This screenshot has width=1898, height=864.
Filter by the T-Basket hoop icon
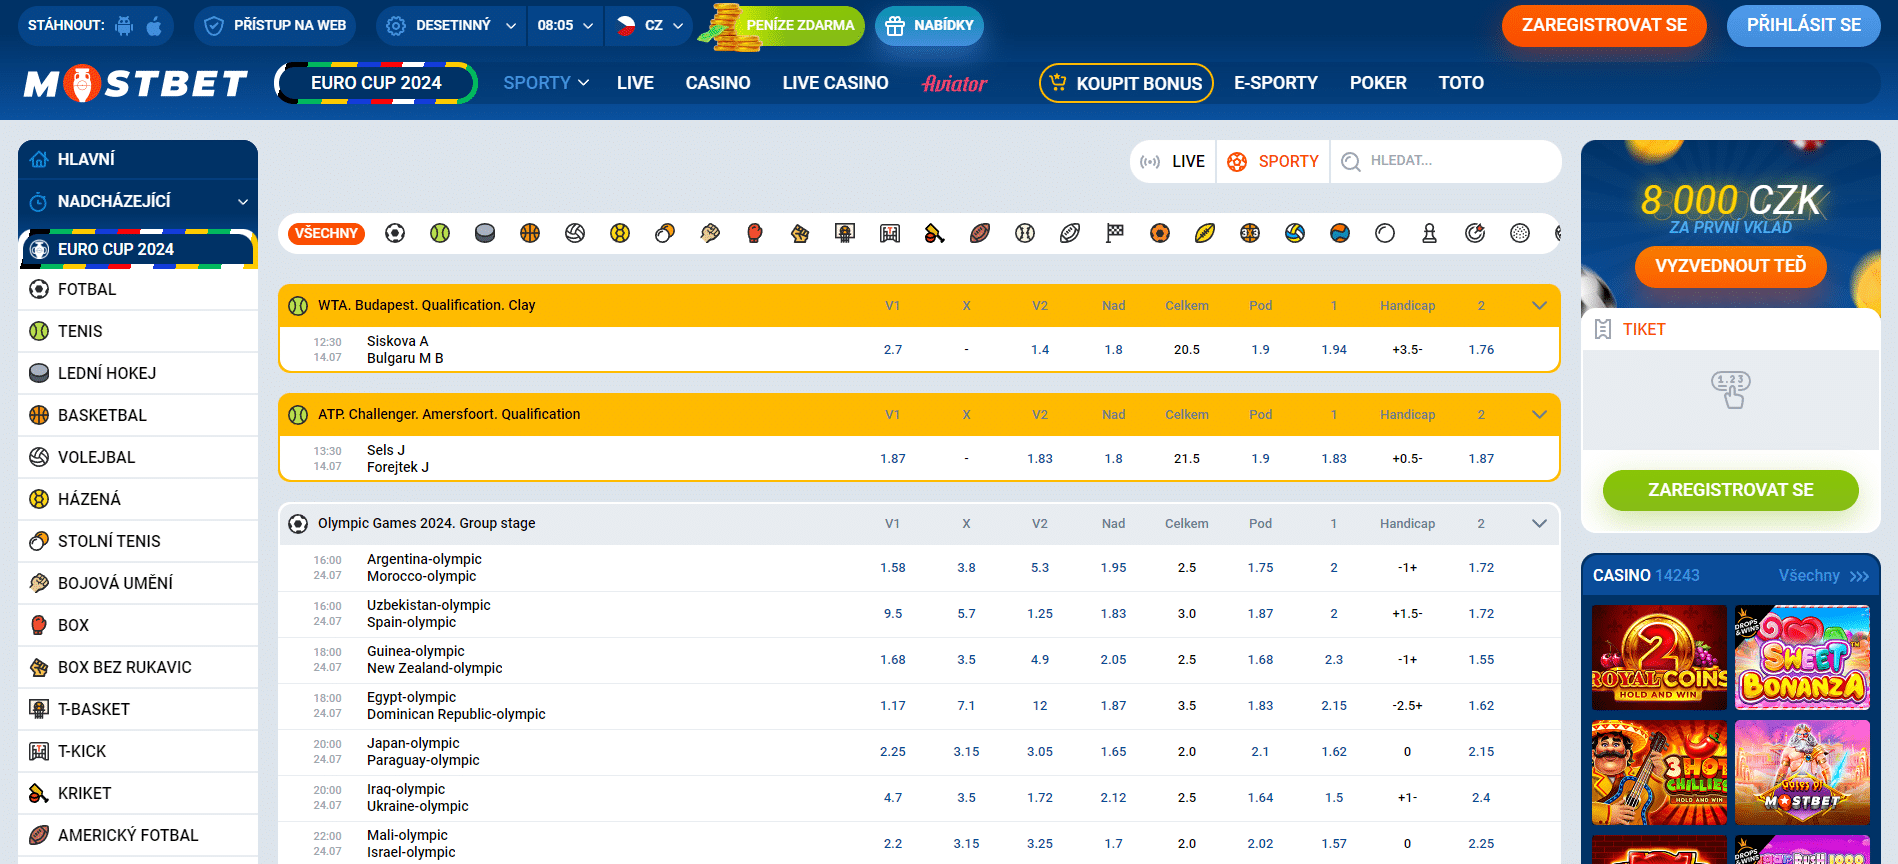click(845, 233)
